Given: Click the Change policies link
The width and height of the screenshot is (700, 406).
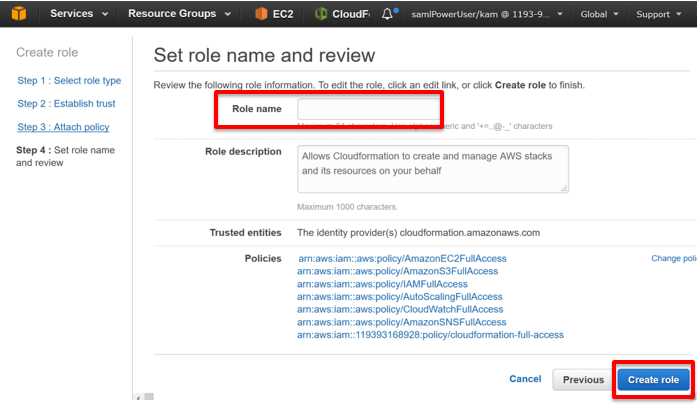Looking at the screenshot, I should tap(674, 258).
